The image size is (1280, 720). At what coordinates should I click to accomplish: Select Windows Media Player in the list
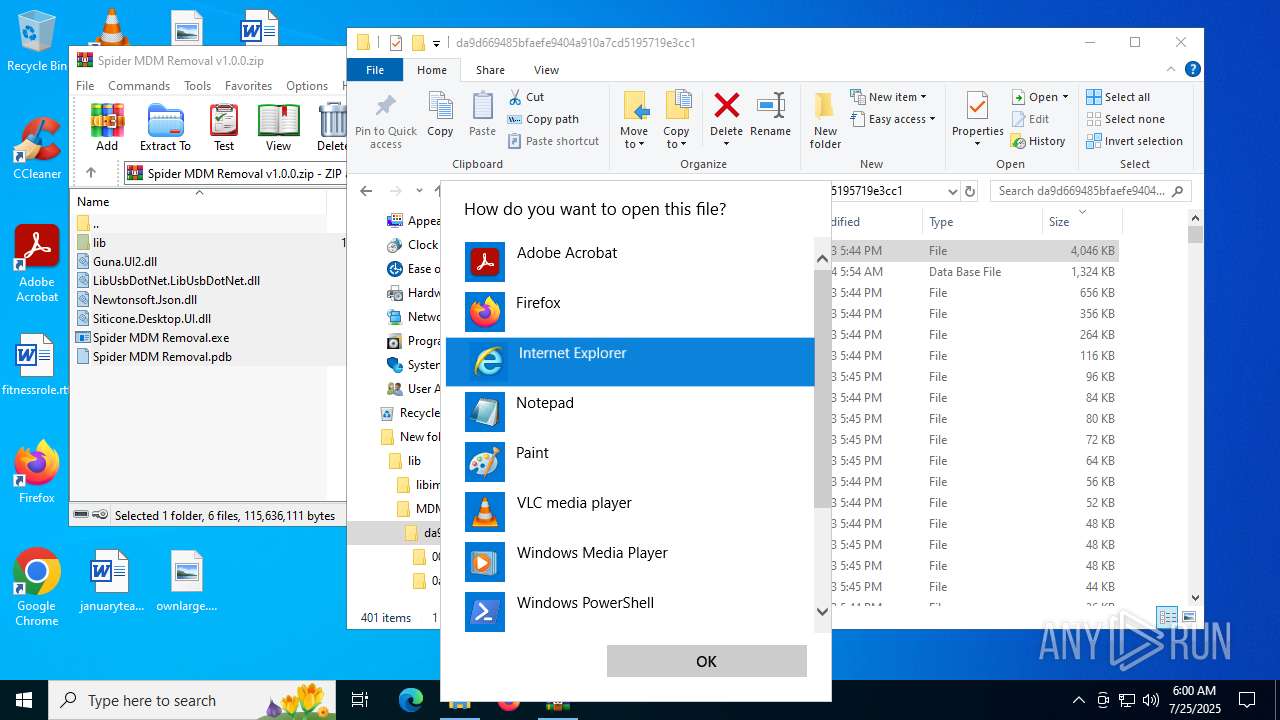click(x=630, y=562)
